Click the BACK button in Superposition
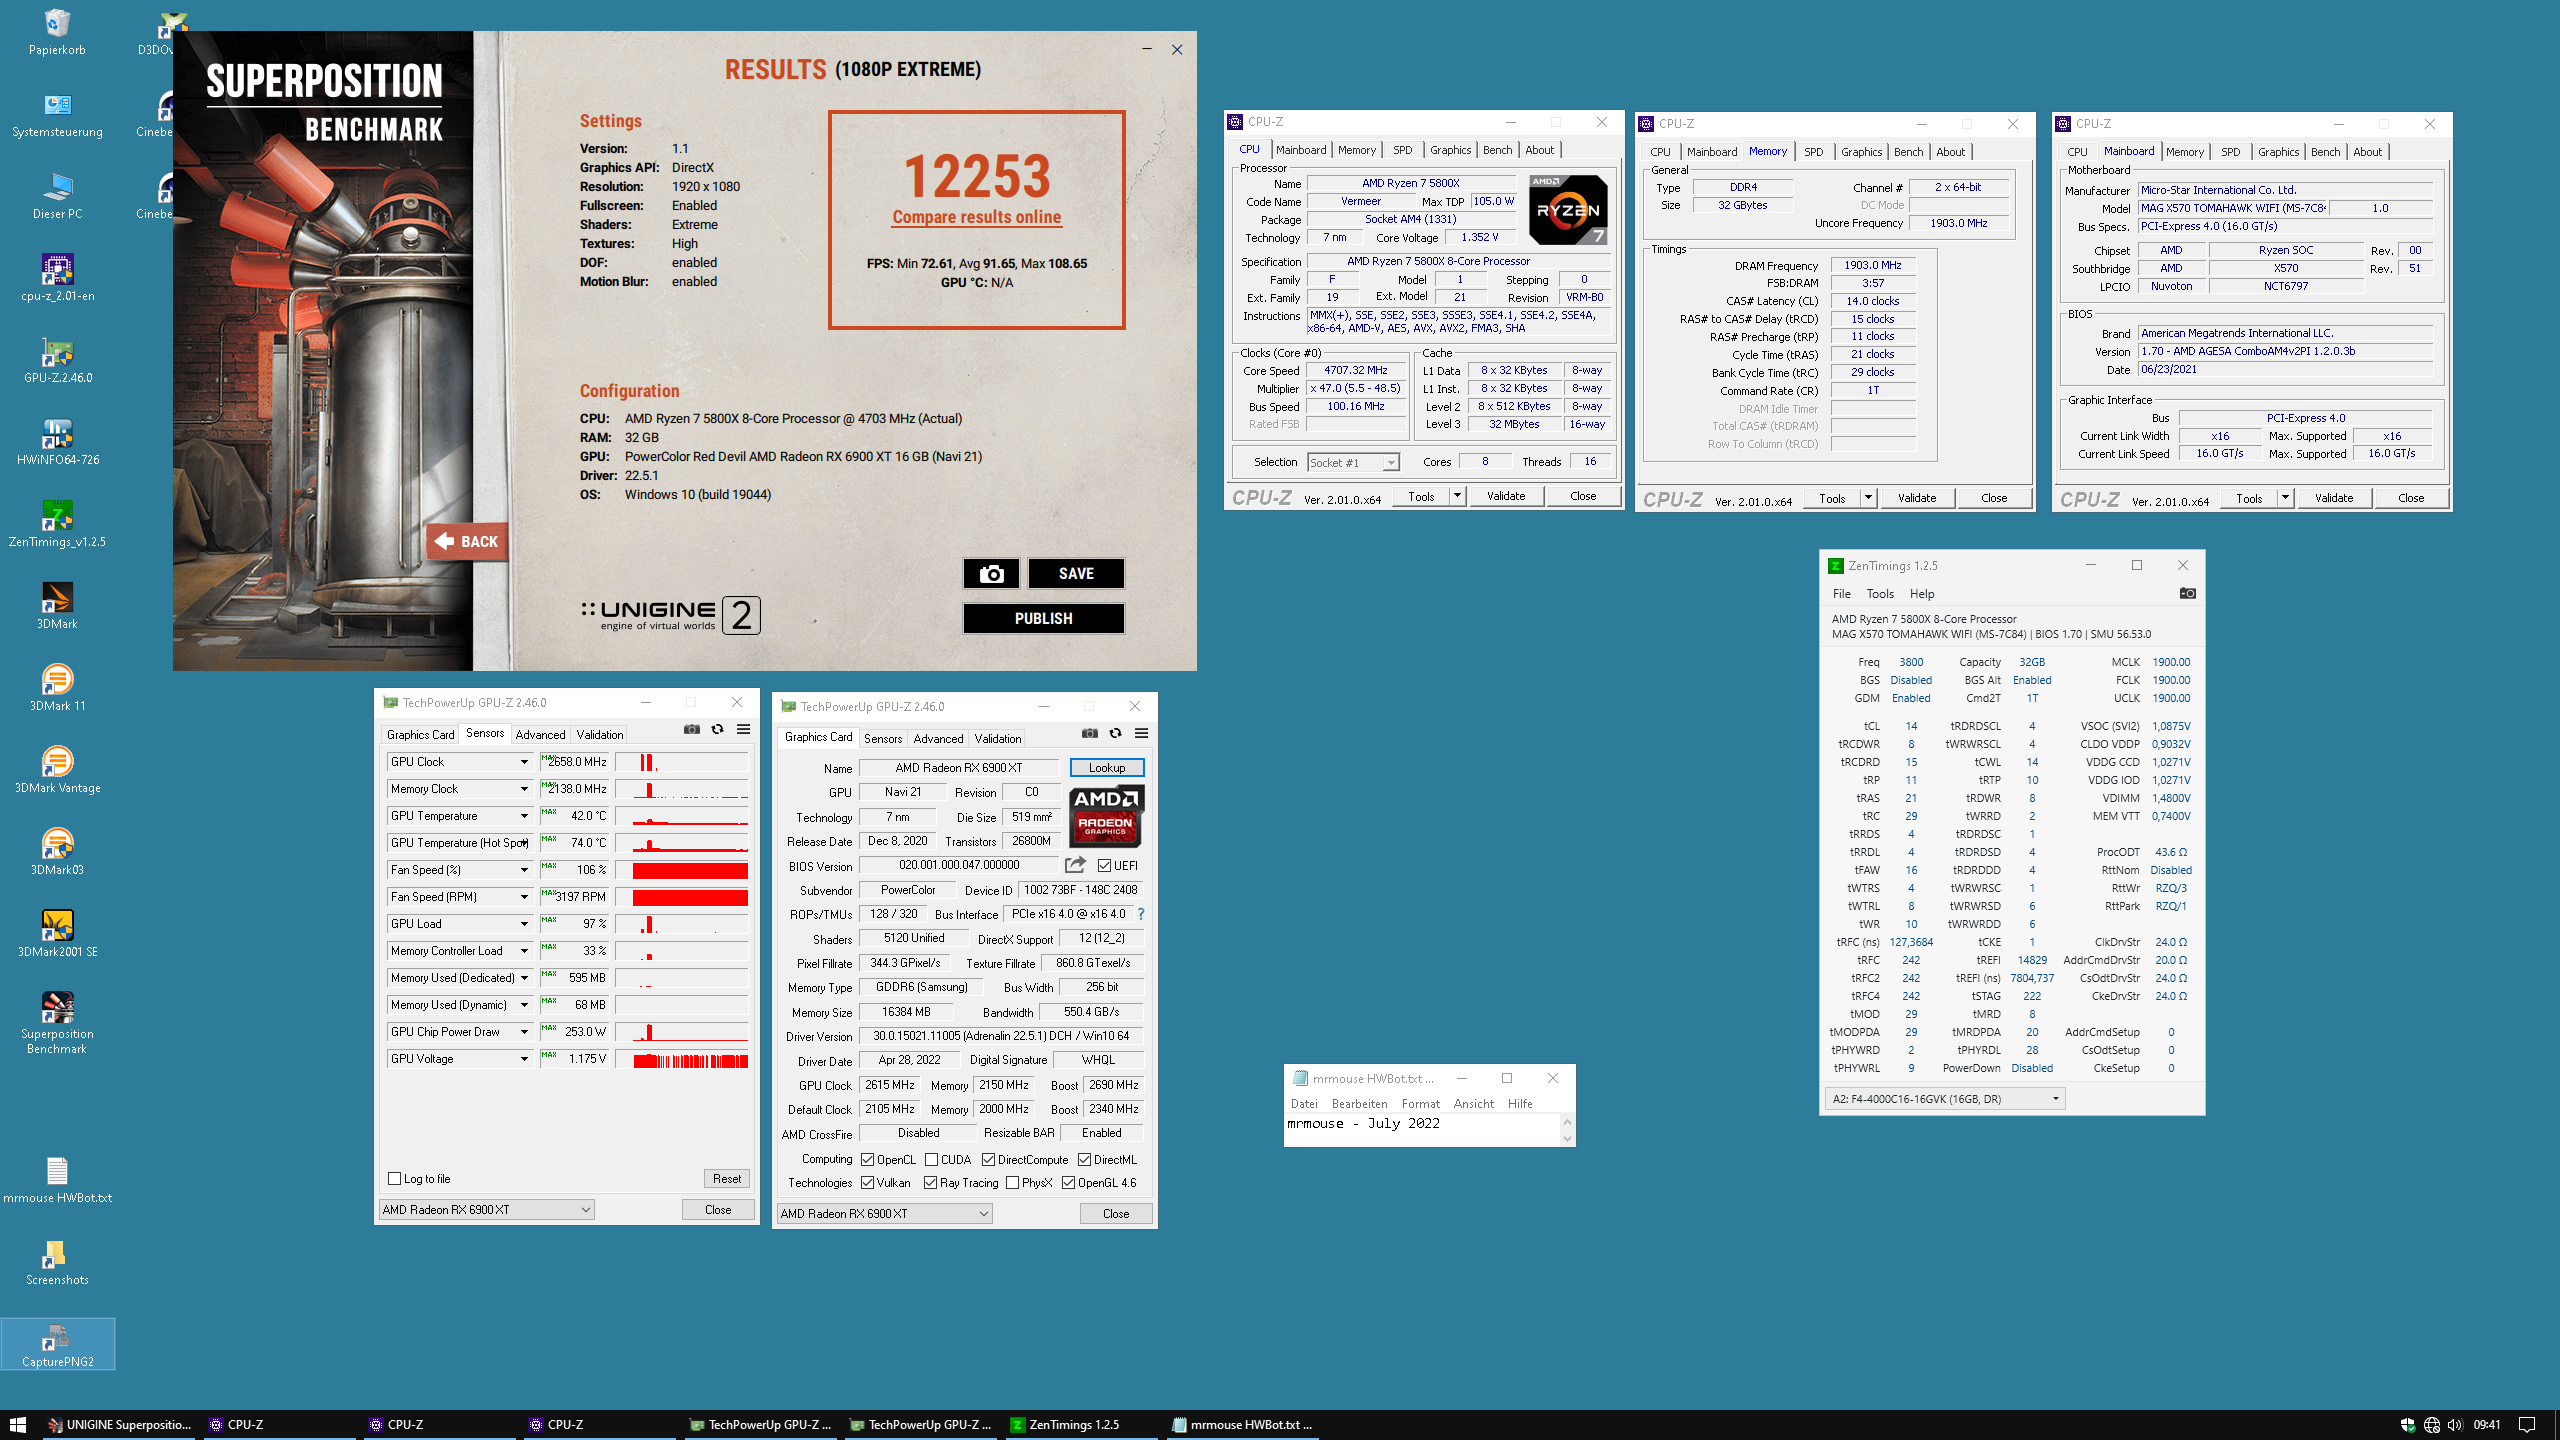 pyautogui.click(x=467, y=541)
